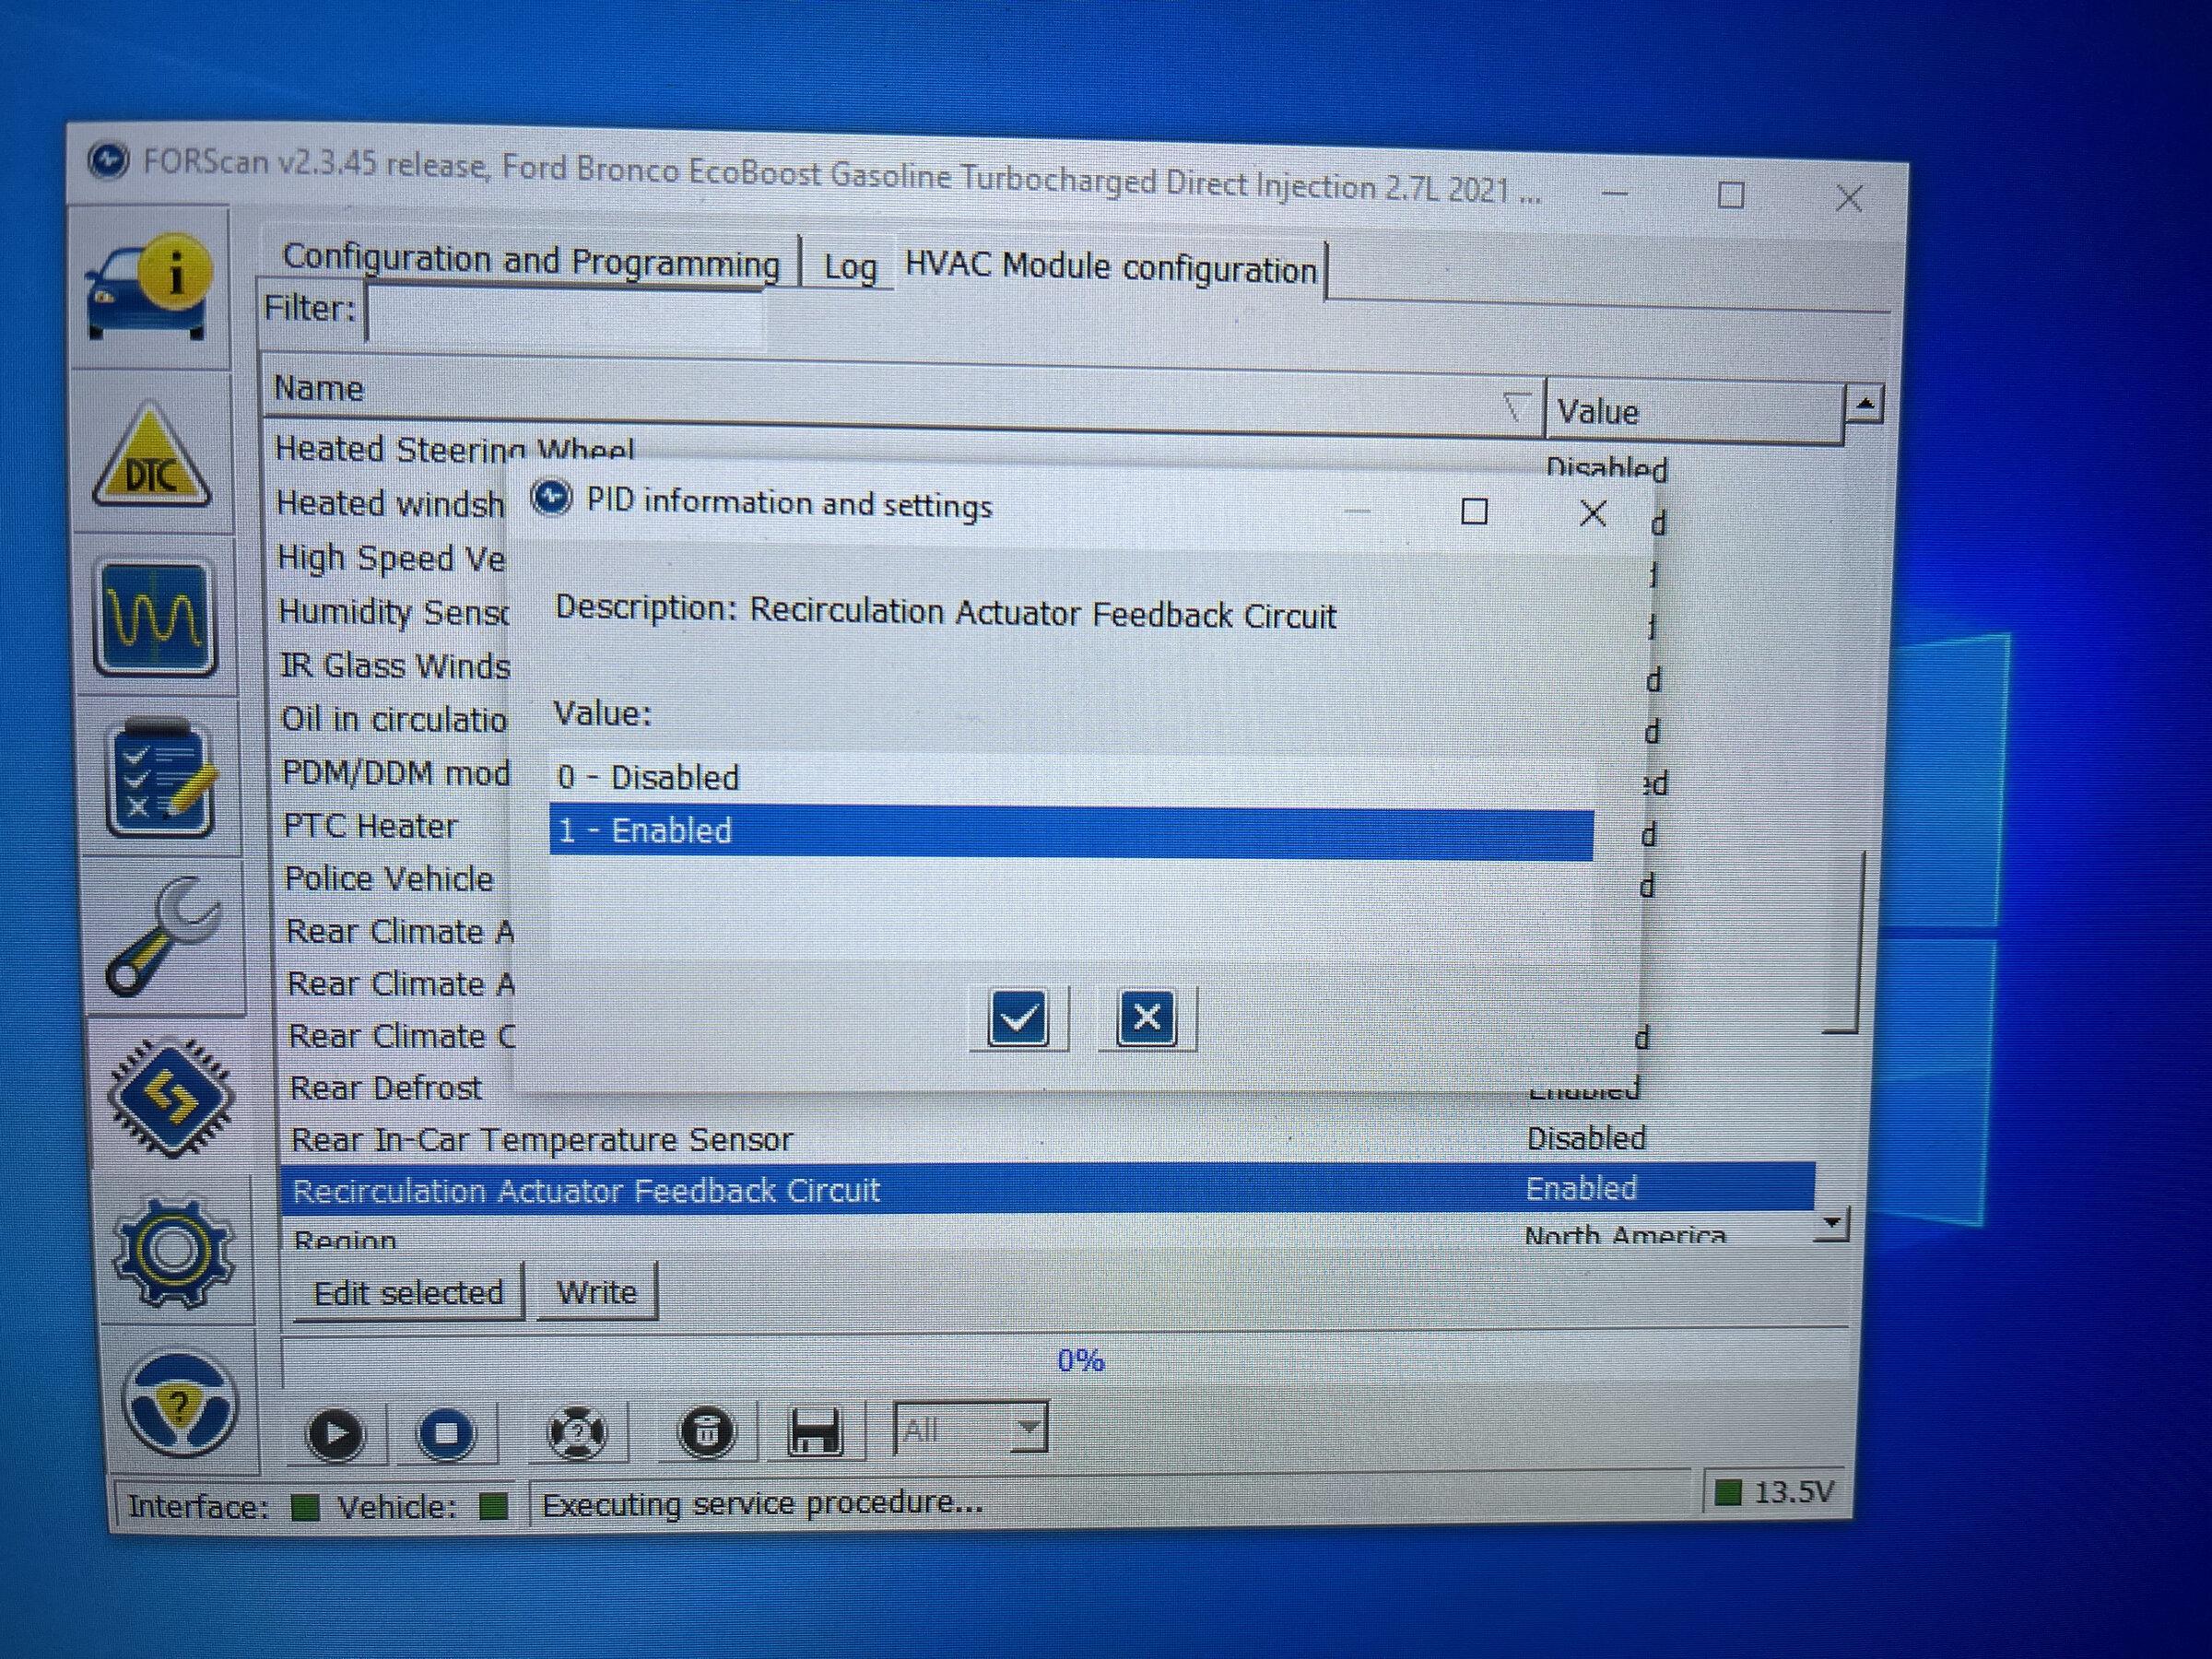Click the Edit selected button
Image resolution: width=2212 pixels, height=1659 pixels.
(x=409, y=1293)
